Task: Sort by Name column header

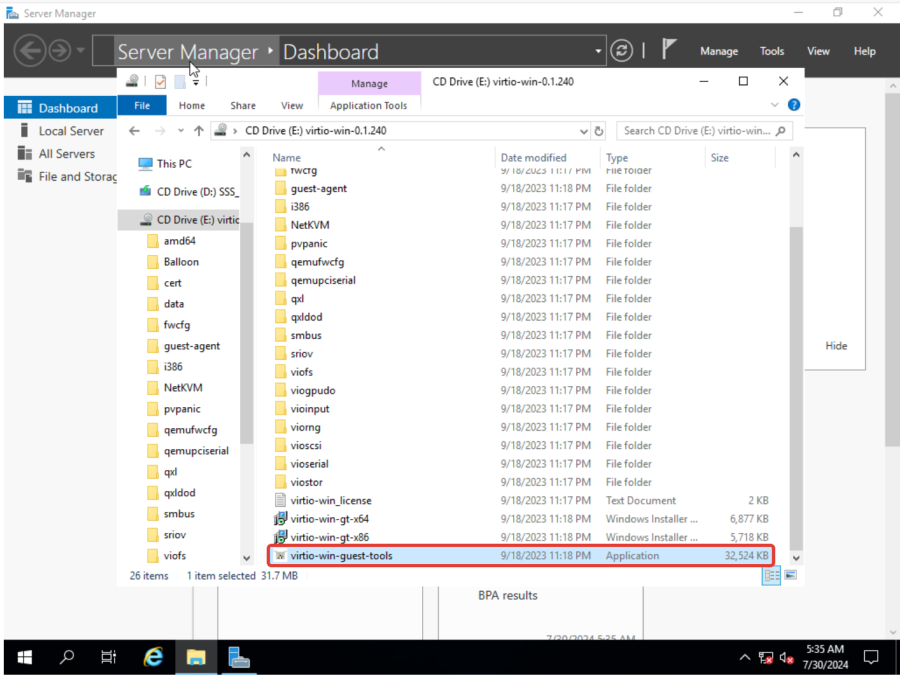Action: click(286, 158)
